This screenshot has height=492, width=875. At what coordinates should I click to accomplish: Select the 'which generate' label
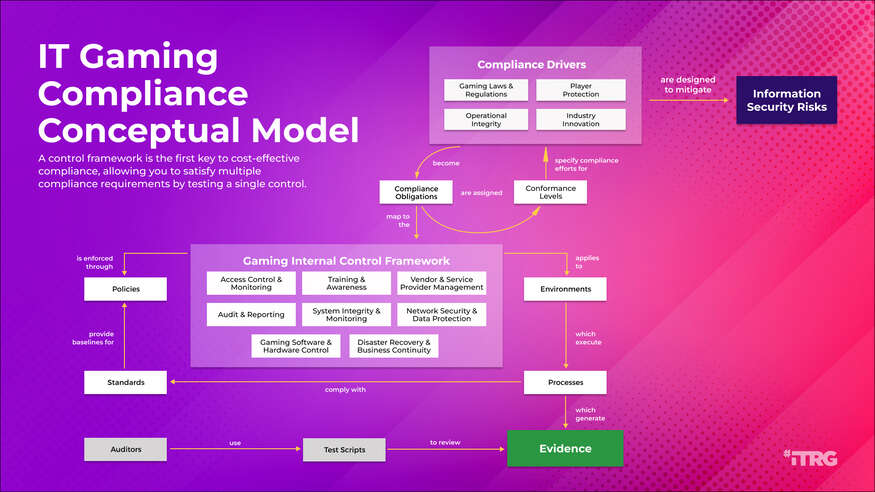(590, 414)
